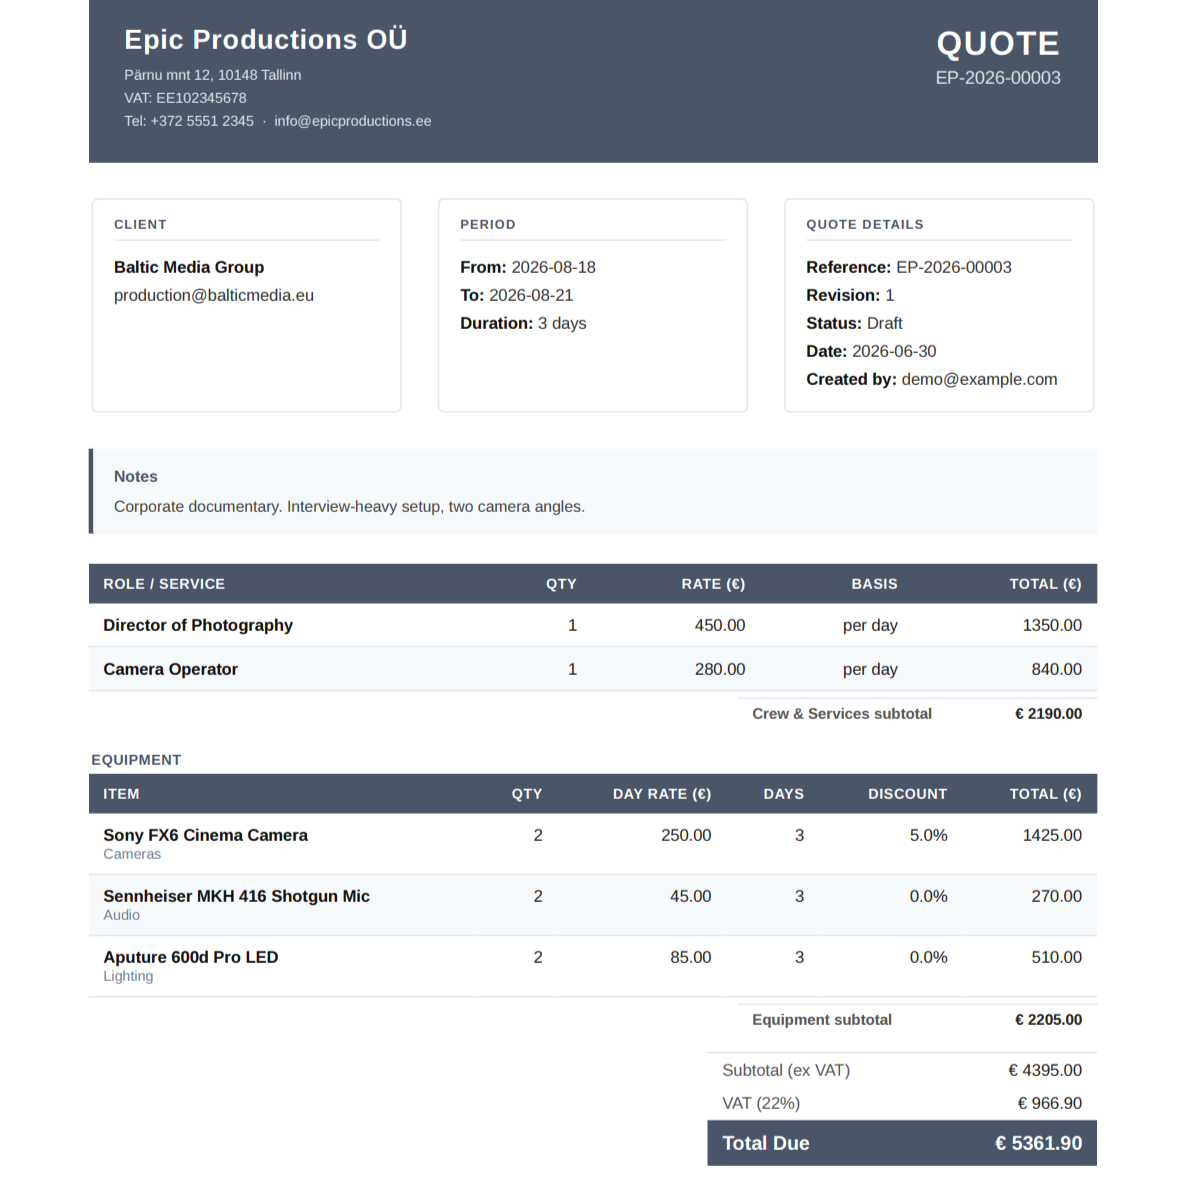The image size is (1180, 1187).
Task: Select the 510.00 total amount
Action: click(x=1057, y=957)
